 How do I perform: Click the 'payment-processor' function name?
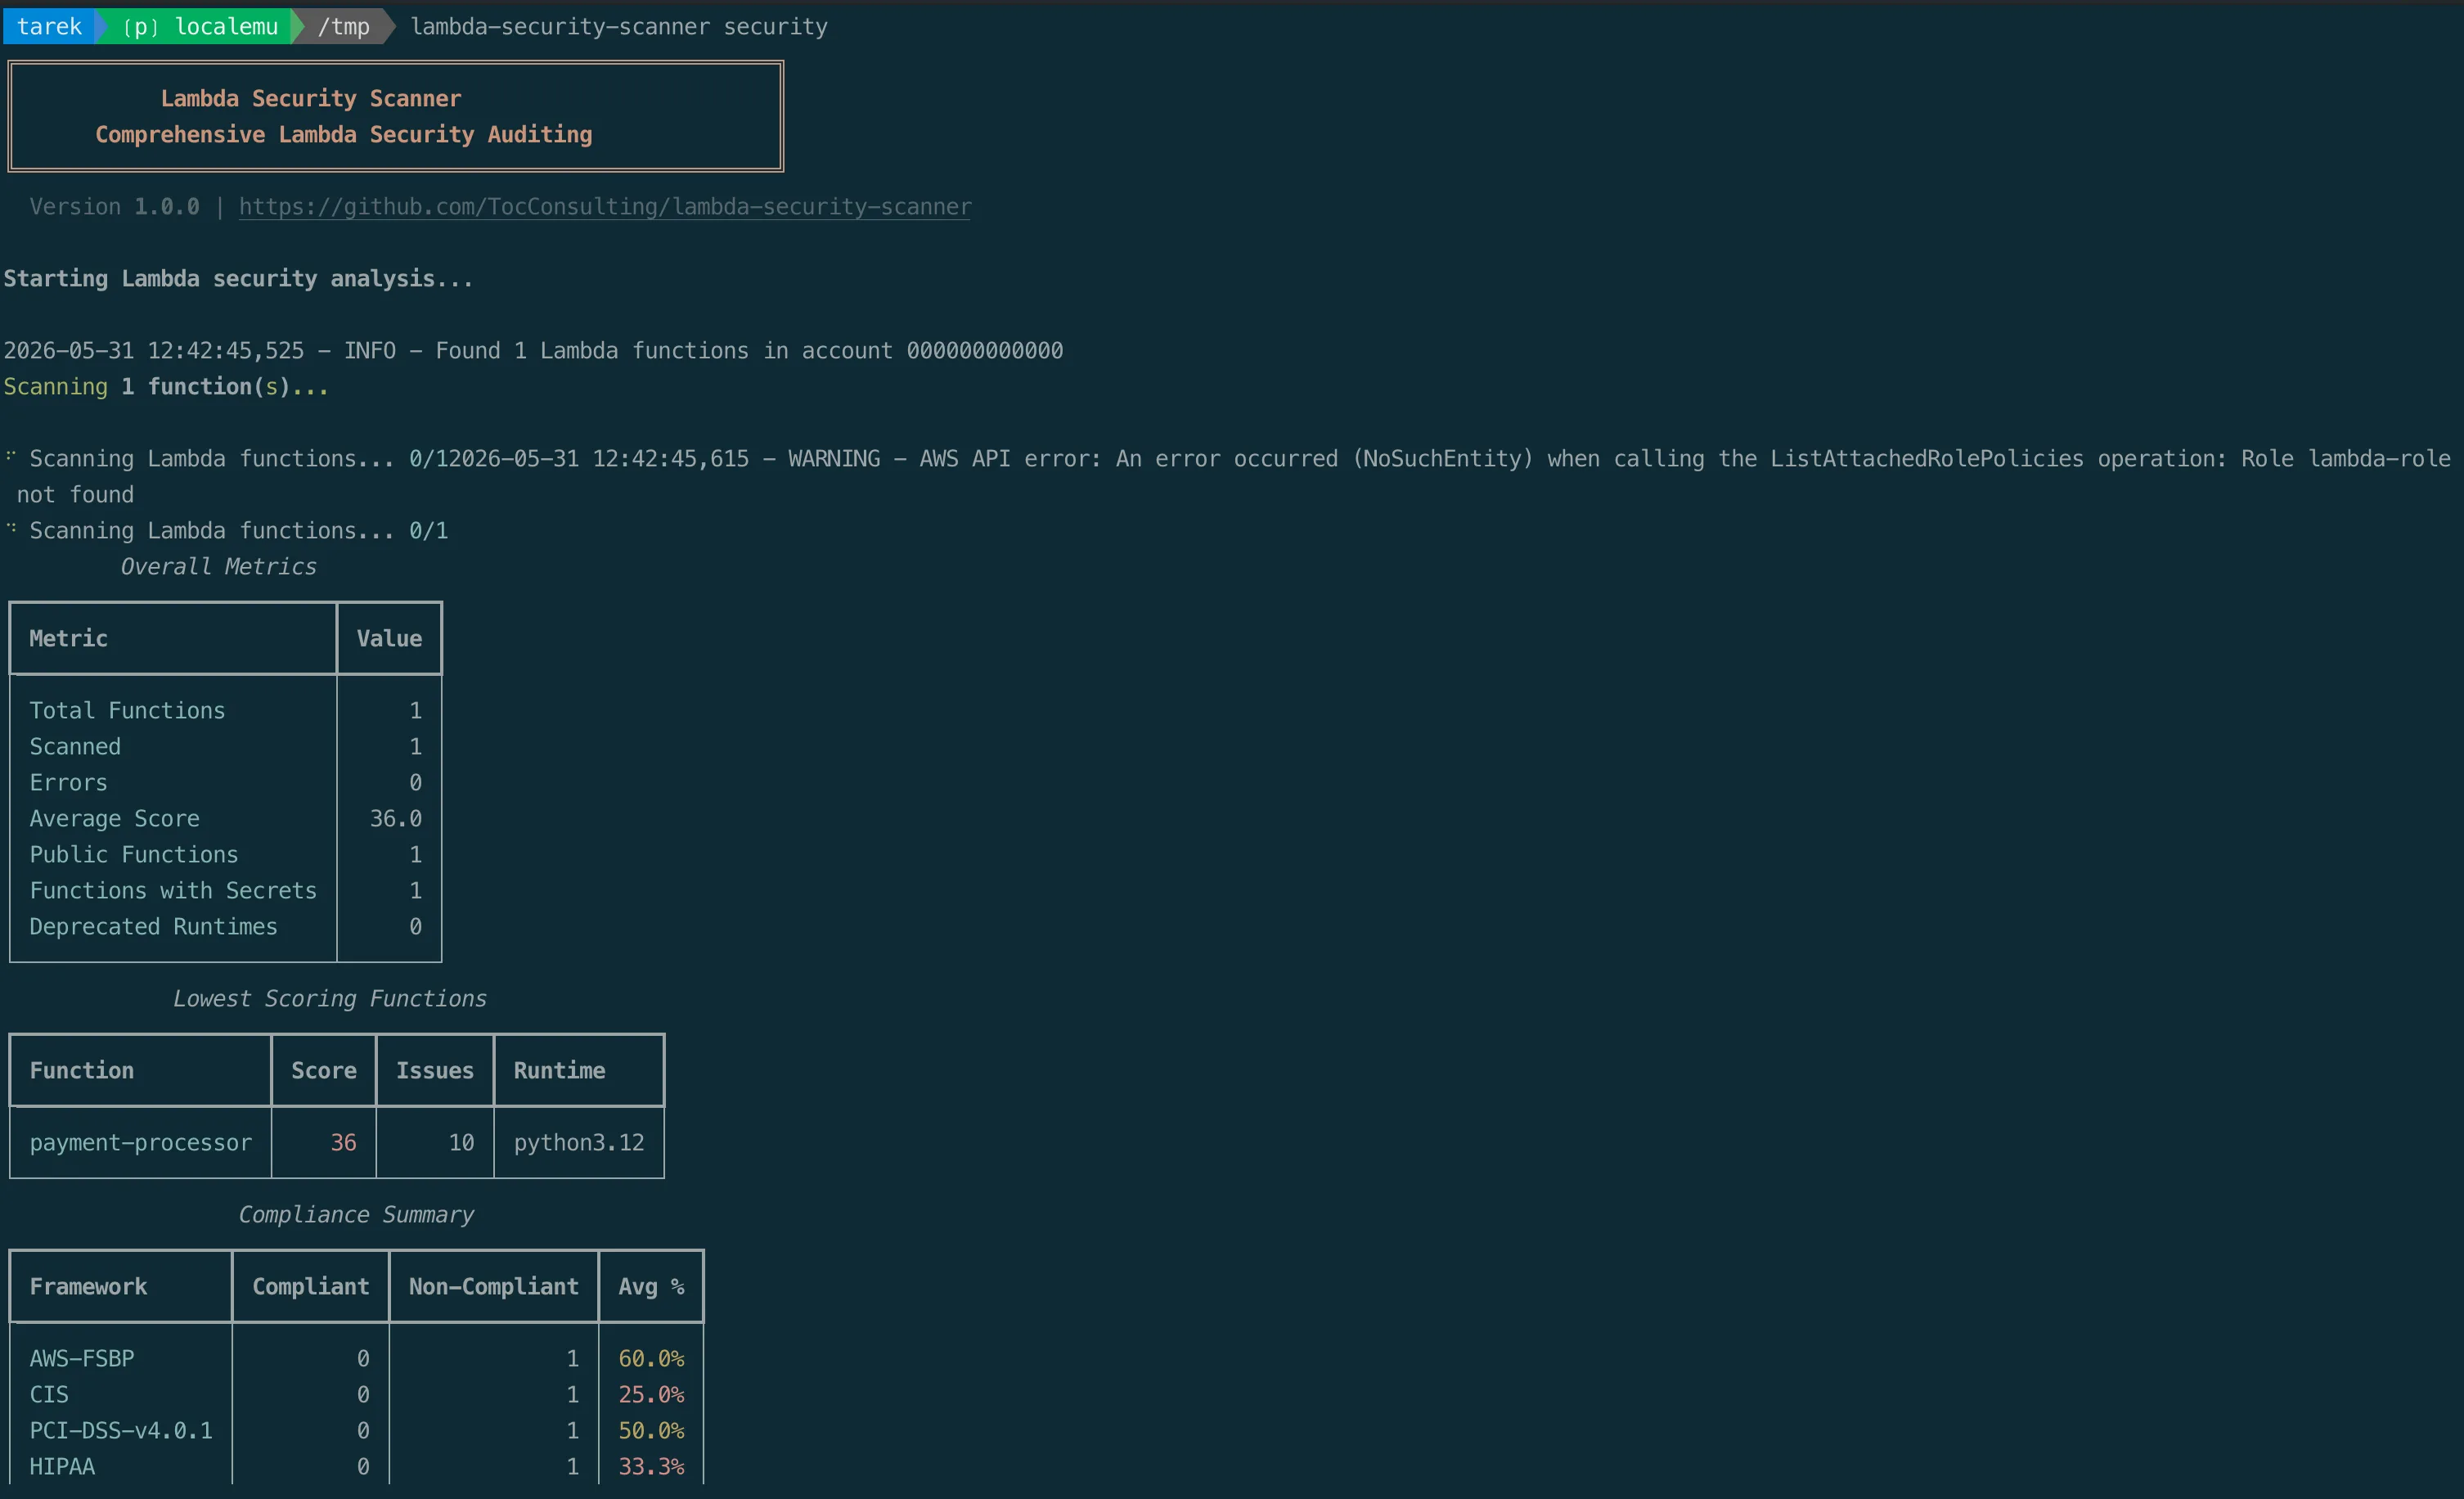(x=140, y=1142)
